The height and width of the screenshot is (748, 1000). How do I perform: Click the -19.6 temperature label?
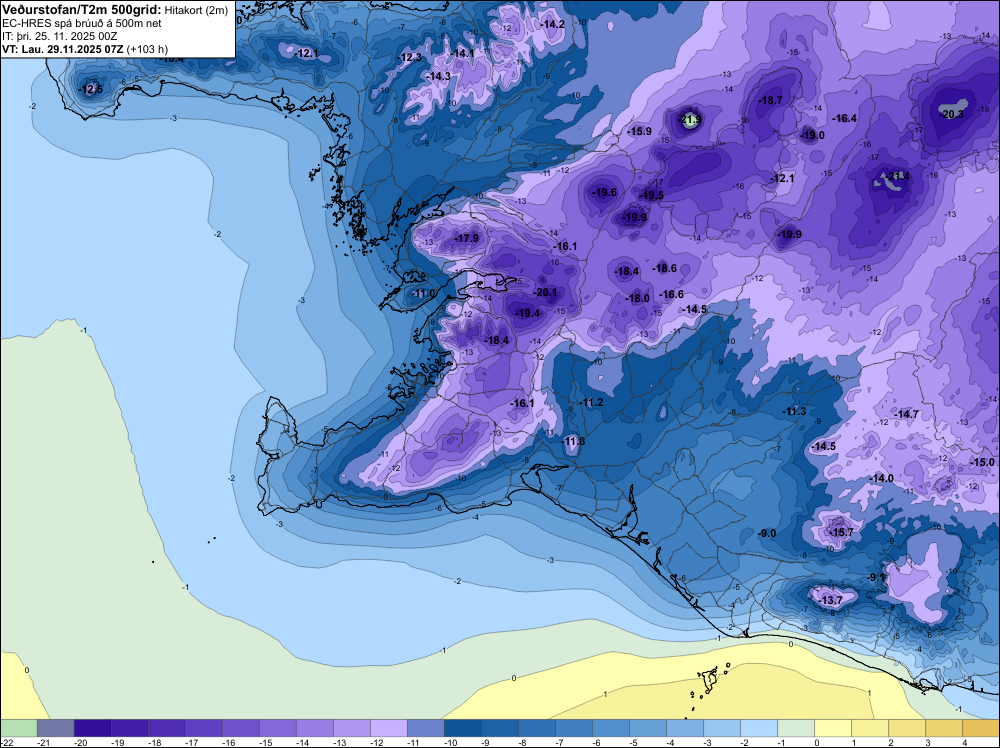click(604, 192)
